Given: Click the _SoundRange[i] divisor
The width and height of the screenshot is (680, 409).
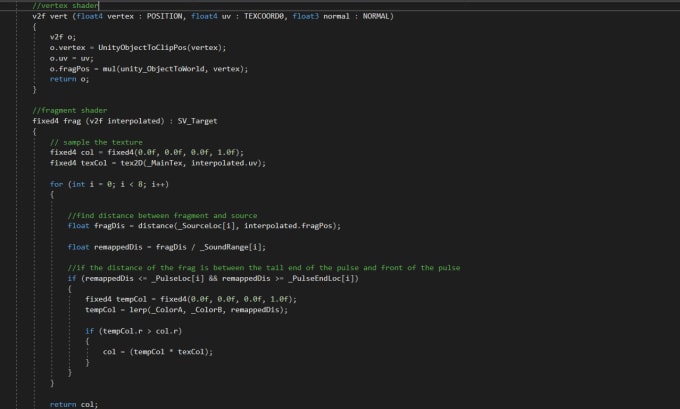Looking at the screenshot, I should click(x=231, y=247).
